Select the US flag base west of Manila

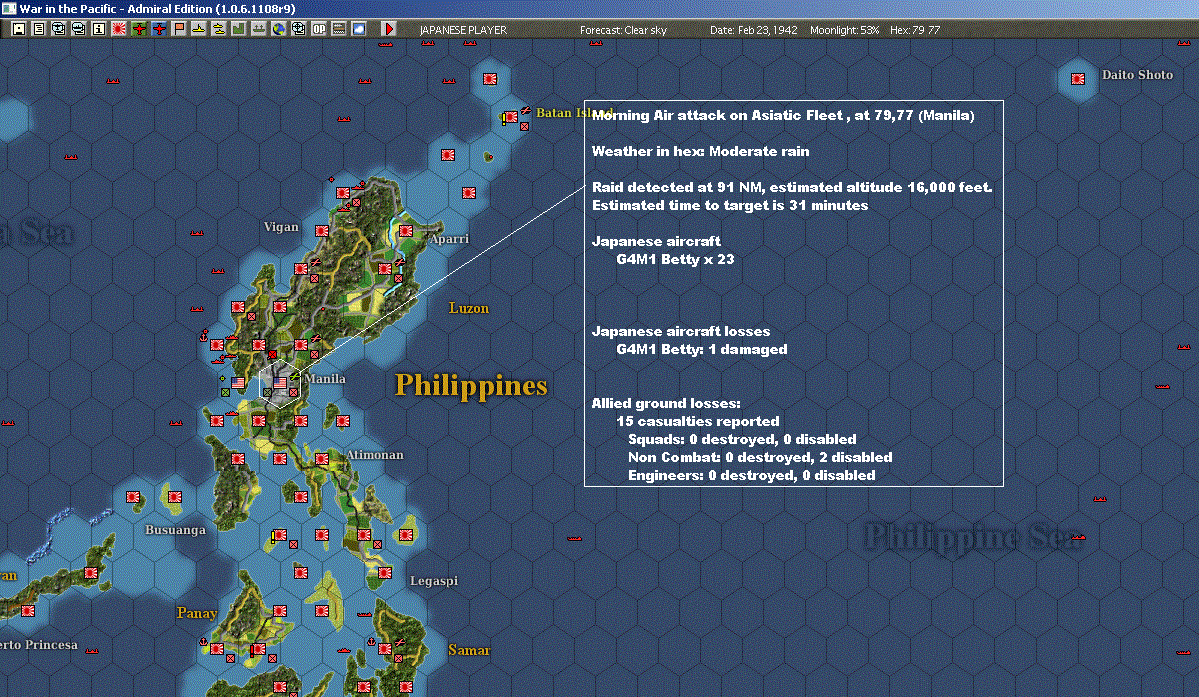(x=238, y=382)
